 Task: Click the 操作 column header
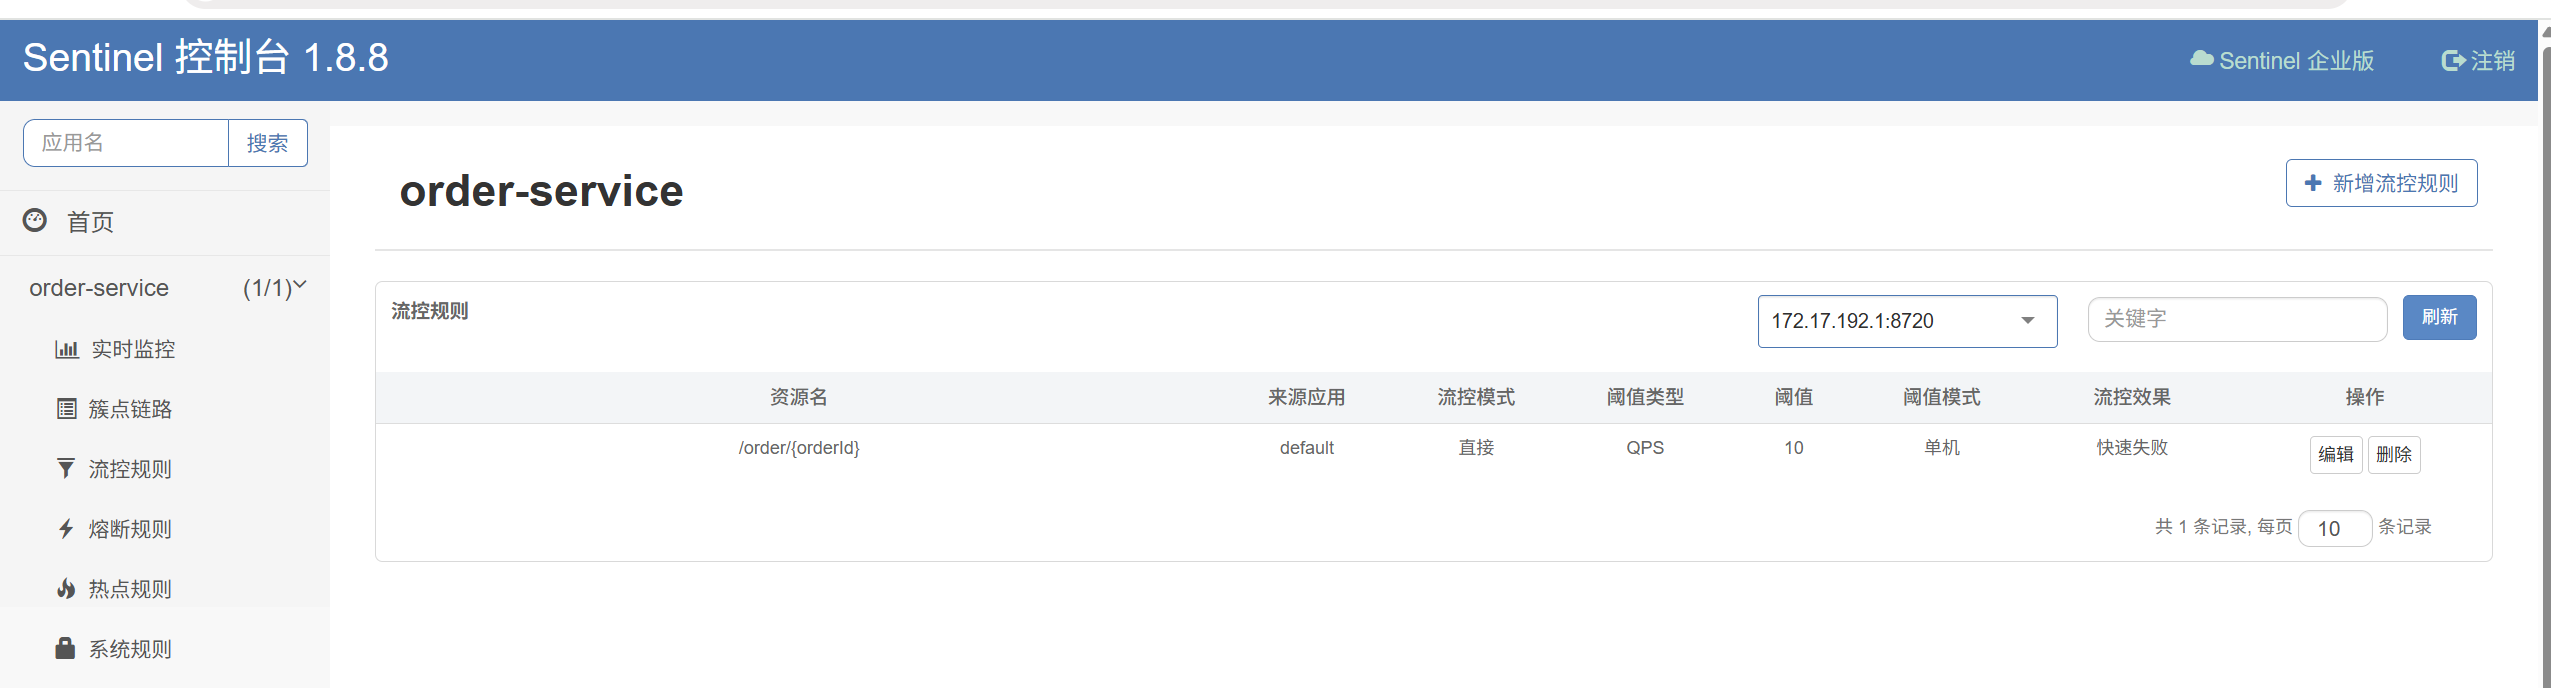pyautogui.click(x=2364, y=397)
